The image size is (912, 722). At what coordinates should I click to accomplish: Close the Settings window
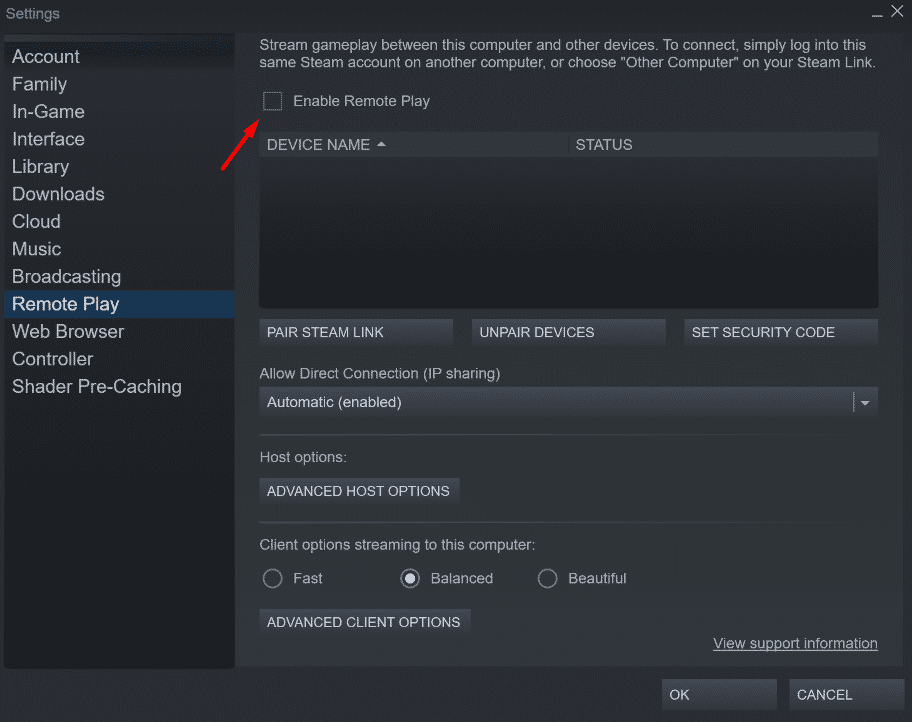(897, 11)
